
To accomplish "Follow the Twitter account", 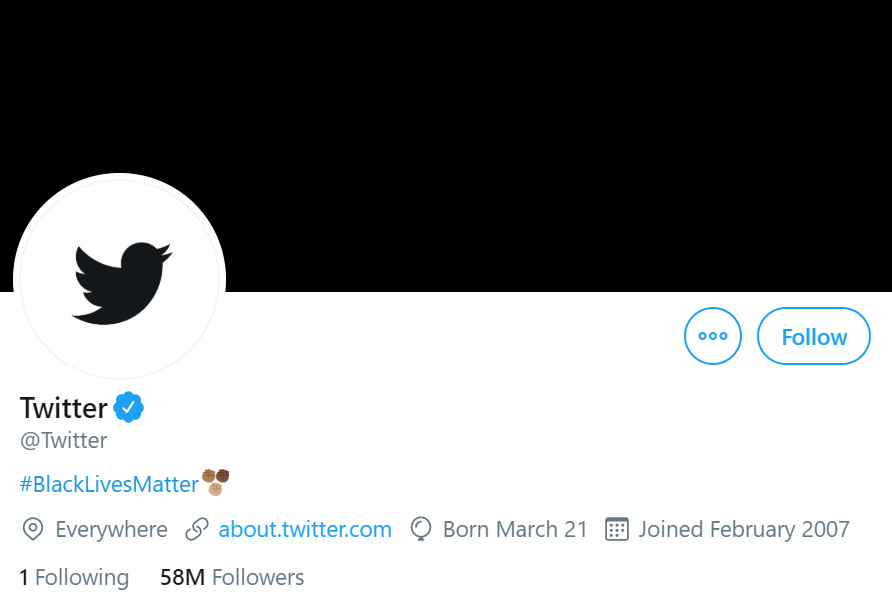I will tap(813, 336).
